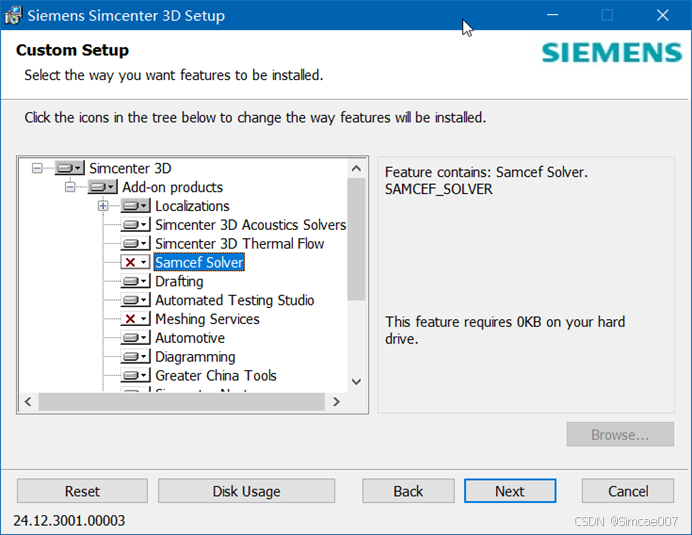This screenshot has width=692, height=535.
Task: Click feature tree vertical scrollbar thumb
Action: point(357,239)
